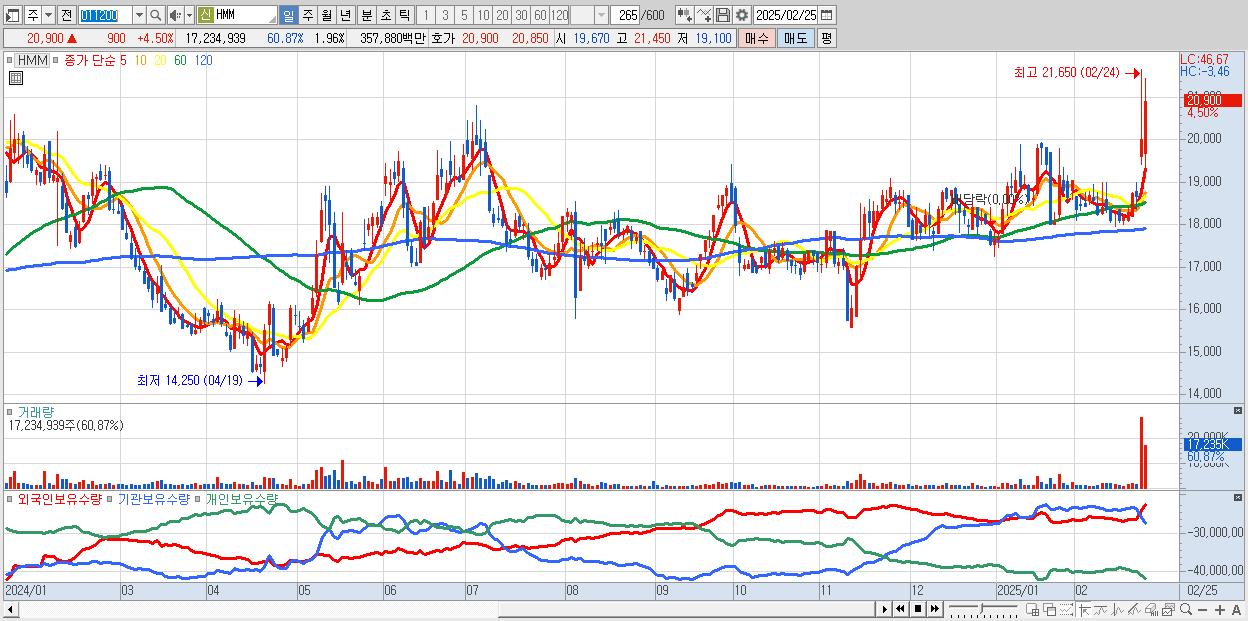This screenshot has width=1248, height=621.
Task: Click the eraser with bars icon at bottom
Action: tap(1152, 610)
